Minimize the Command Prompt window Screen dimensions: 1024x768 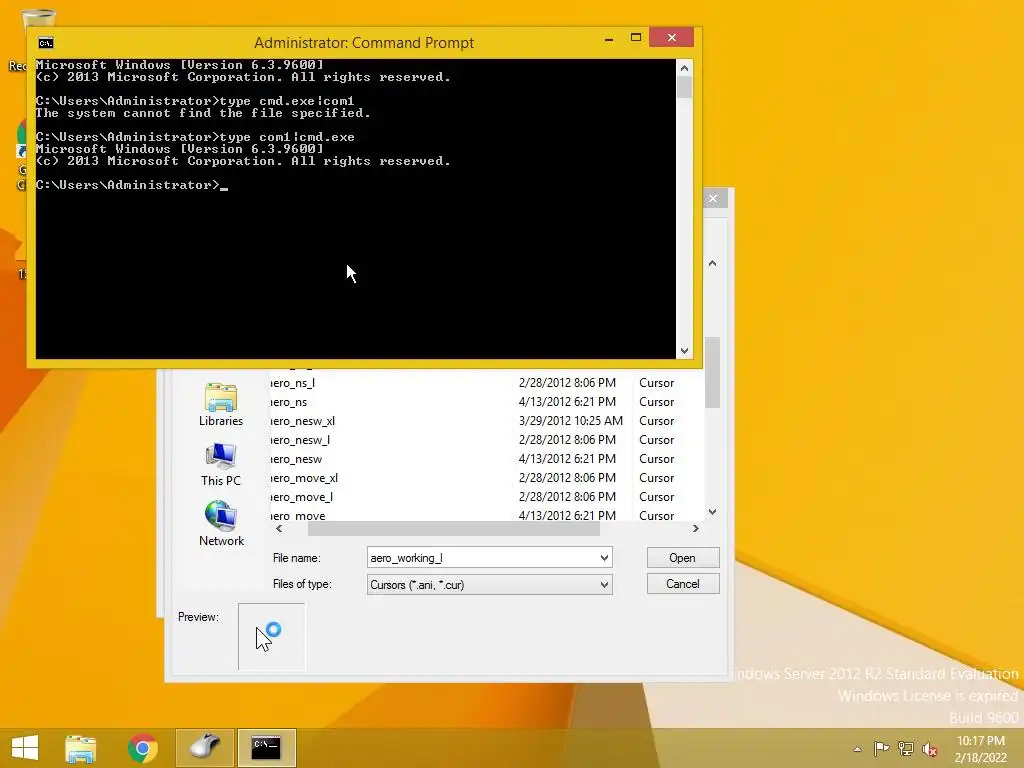point(609,39)
